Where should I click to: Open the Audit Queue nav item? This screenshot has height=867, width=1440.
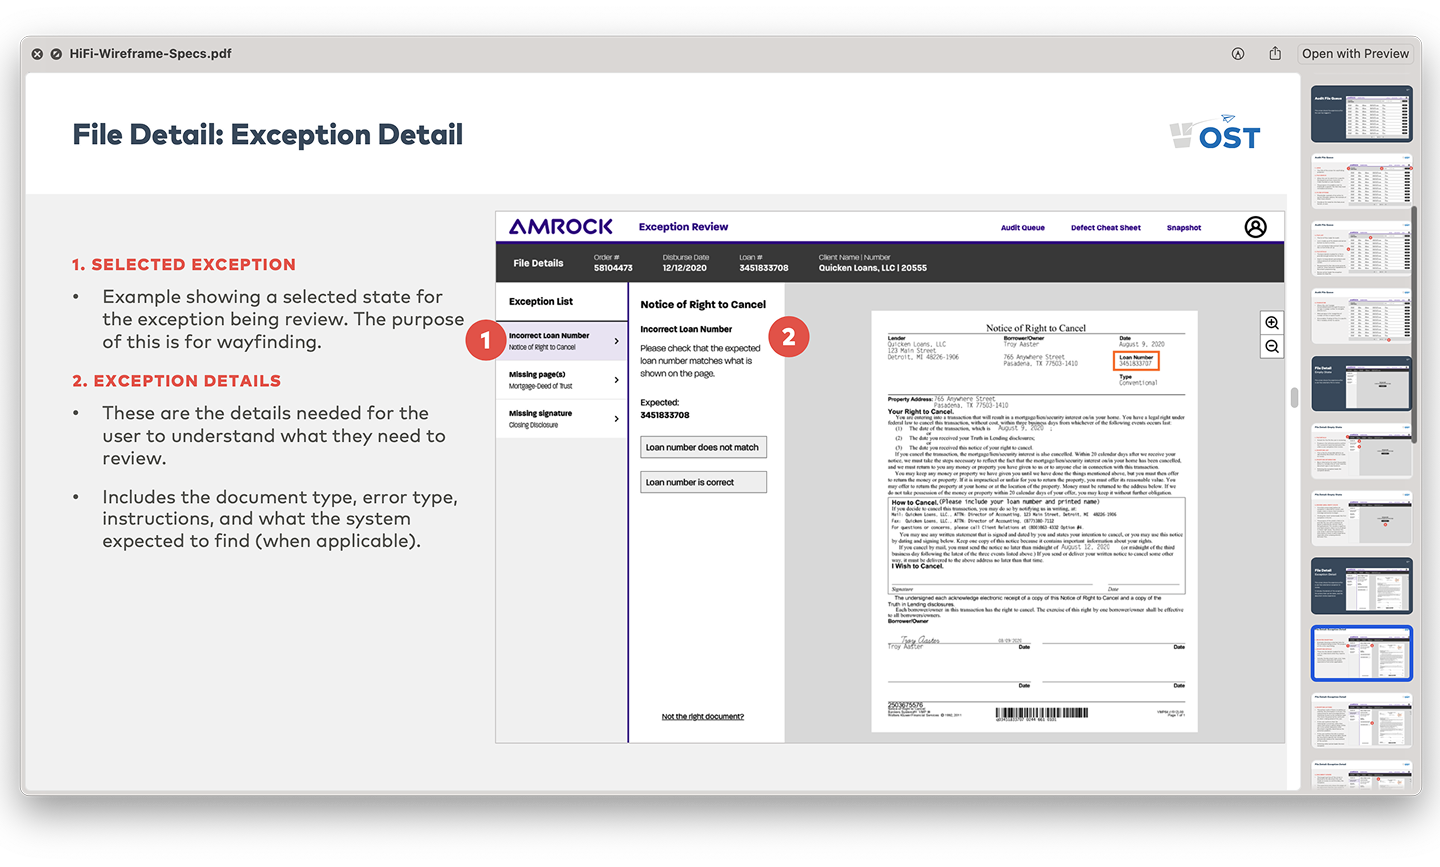pyautogui.click(x=1022, y=228)
